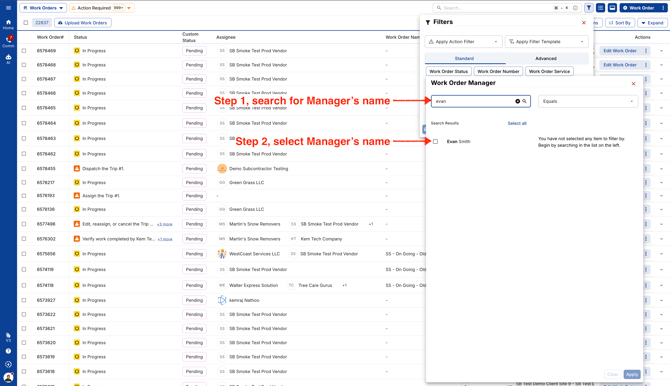
Task: Expand row chevron for work order 6578469
Action: 661,51
